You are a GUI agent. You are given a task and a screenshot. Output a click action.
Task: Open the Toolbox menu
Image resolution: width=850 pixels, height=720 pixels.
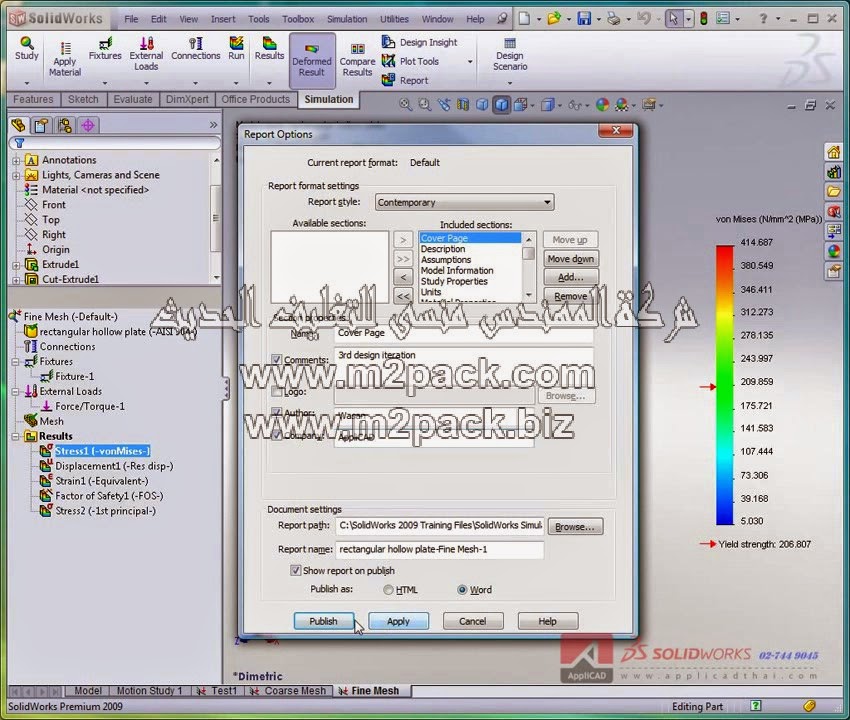click(298, 19)
